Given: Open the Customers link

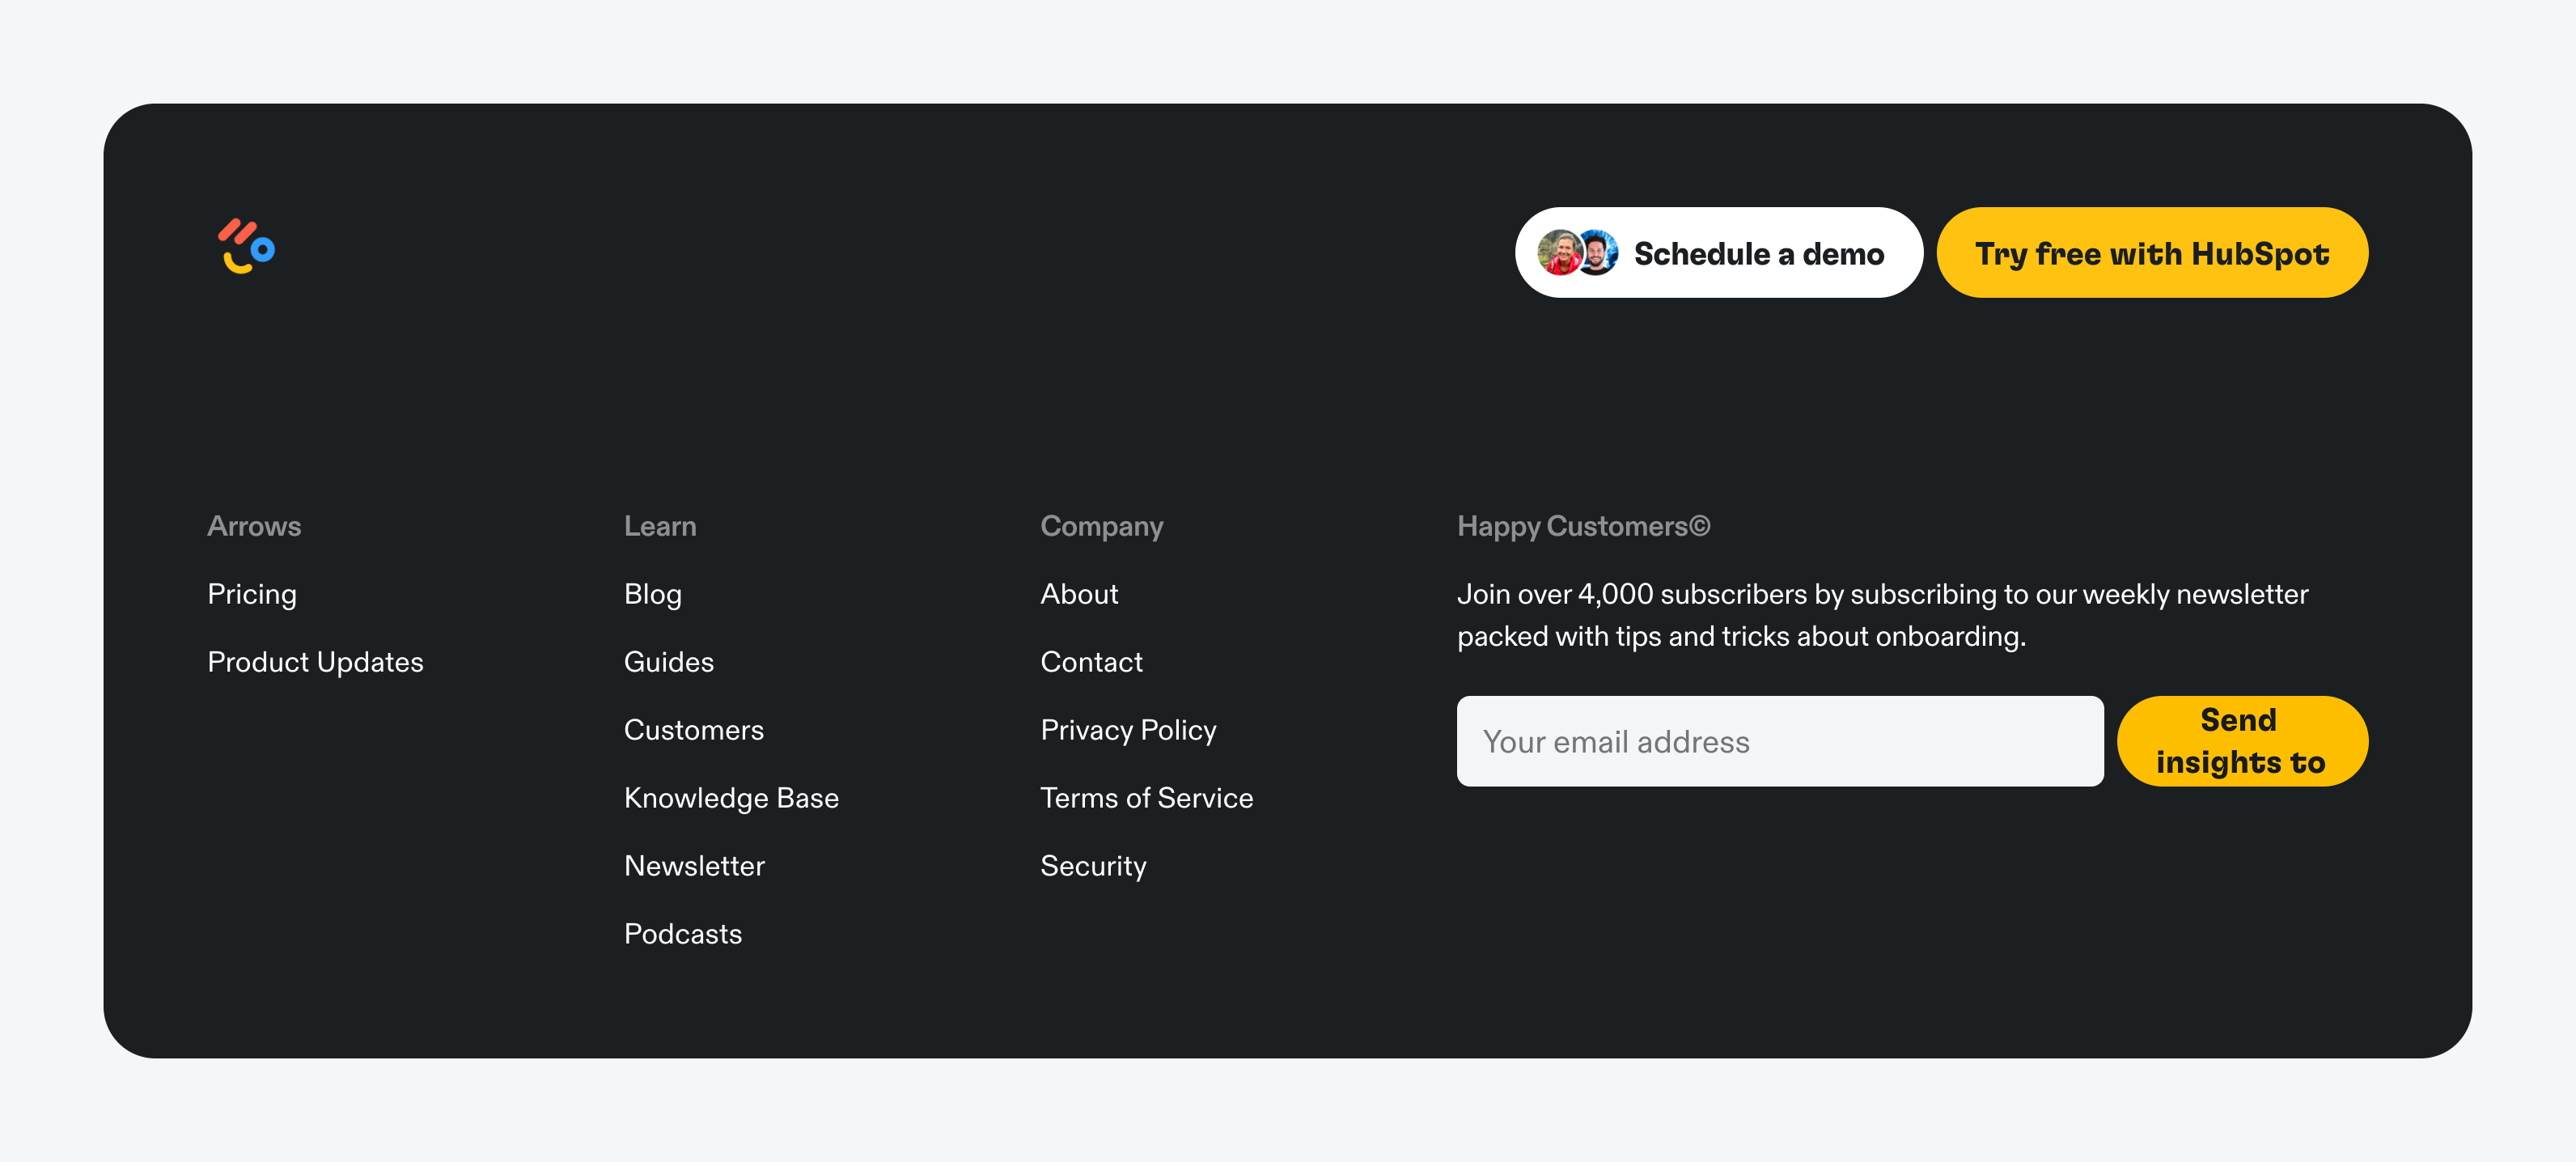Looking at the screenshot, I should coord(693,730).
